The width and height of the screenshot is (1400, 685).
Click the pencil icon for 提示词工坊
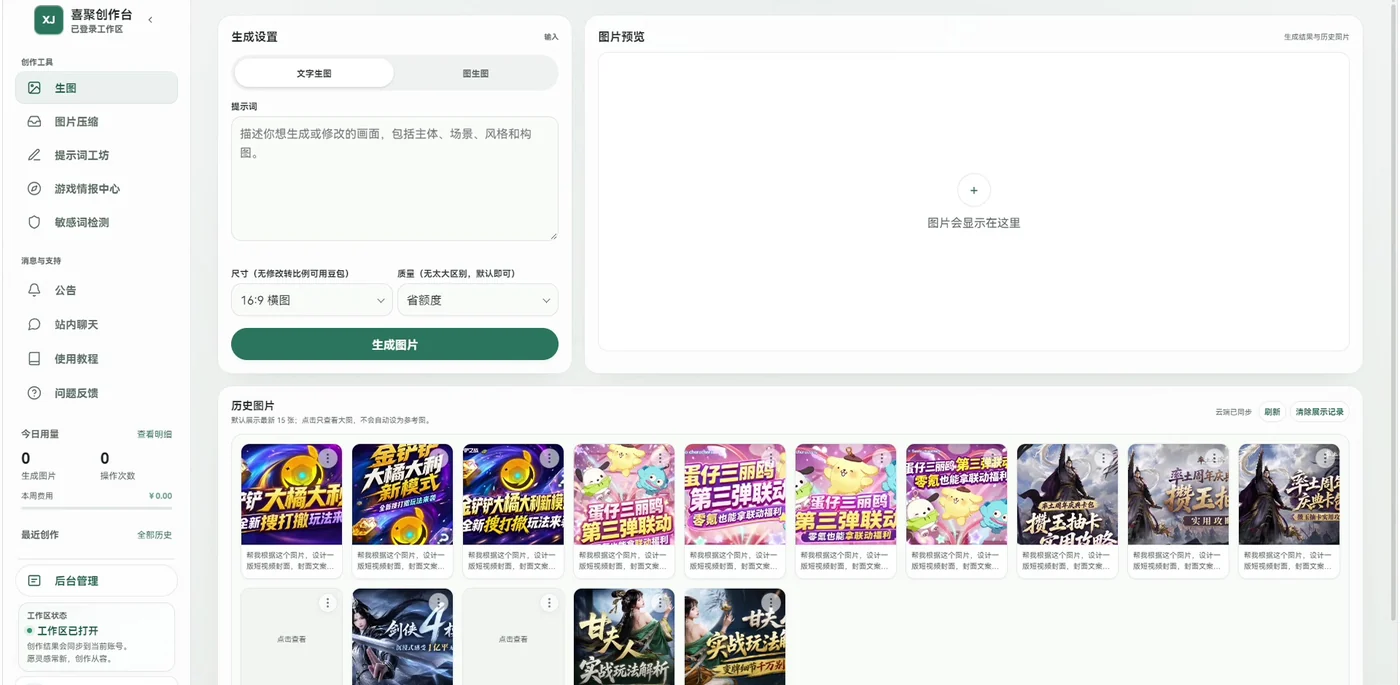click(34, 155)
